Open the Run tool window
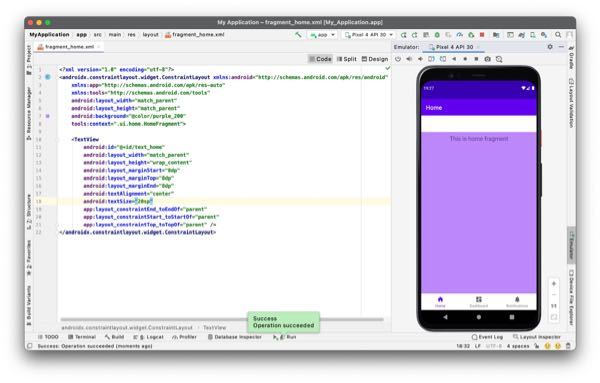The width and height of the screenshot is (600, 383). pyautogui.click(x=285, y=337)
